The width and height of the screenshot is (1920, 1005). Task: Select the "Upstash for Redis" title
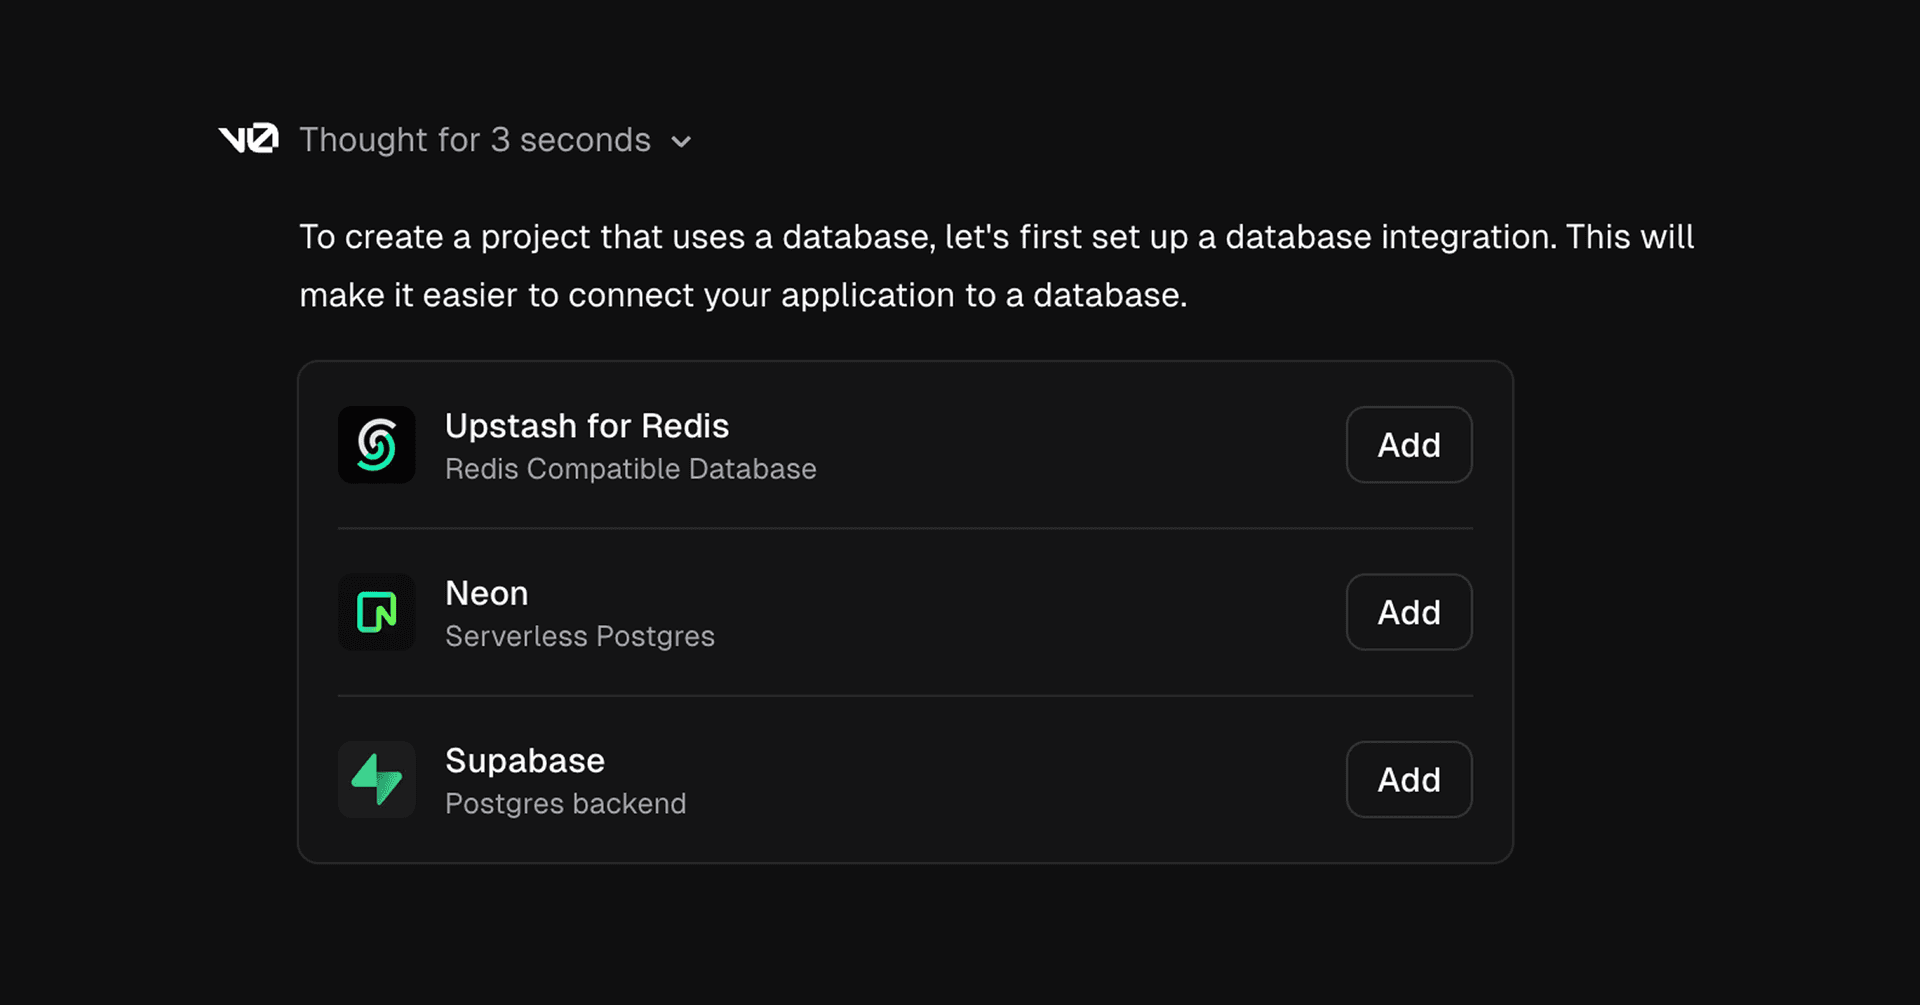[x=587, y=426]
